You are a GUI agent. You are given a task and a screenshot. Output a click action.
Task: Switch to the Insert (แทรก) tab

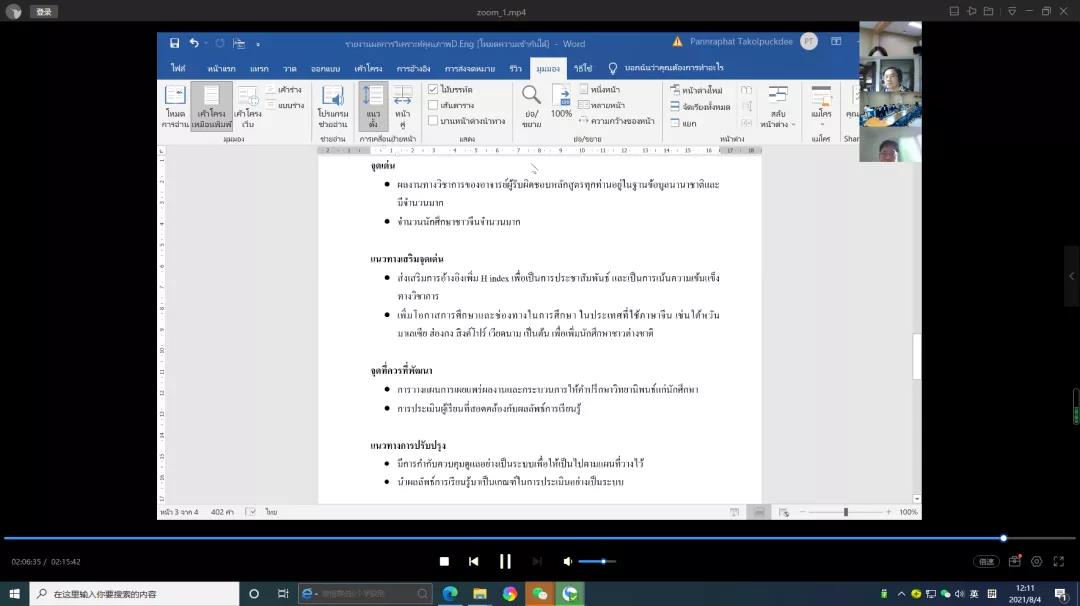(259, 68)
